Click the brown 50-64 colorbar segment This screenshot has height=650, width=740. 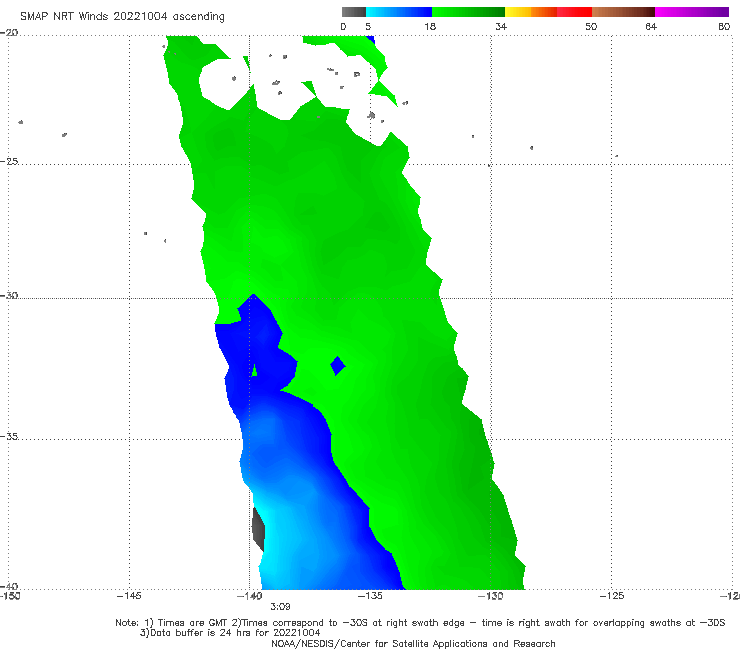coord(623,12)
